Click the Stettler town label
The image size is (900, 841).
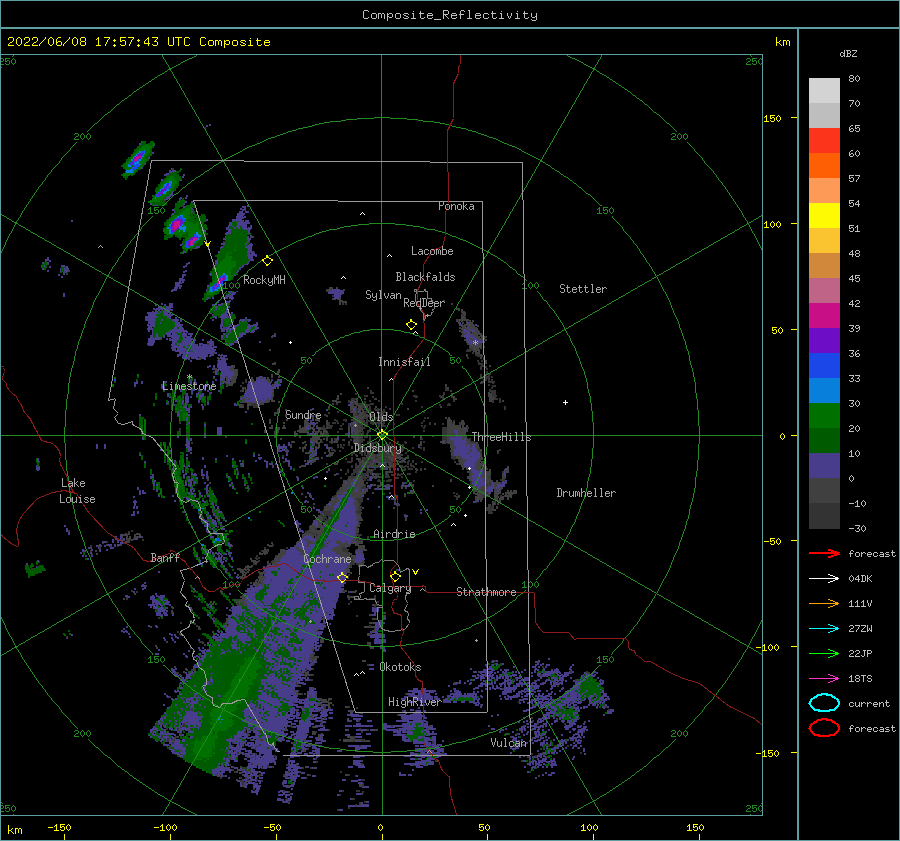click(583, 289)
